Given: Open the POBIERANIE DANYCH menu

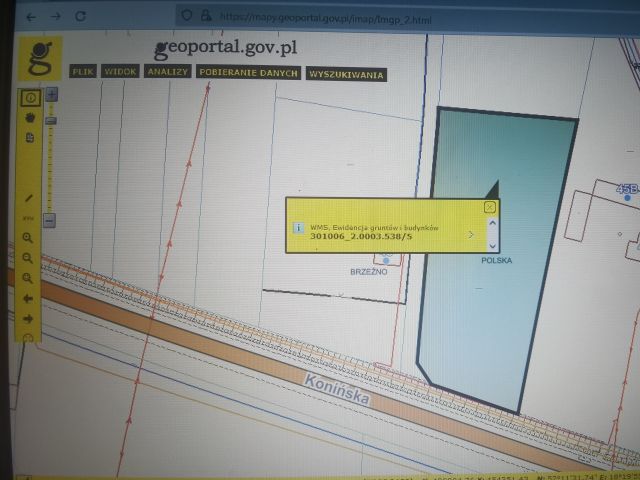Looking at the screenshot, I should click(249, 73).
